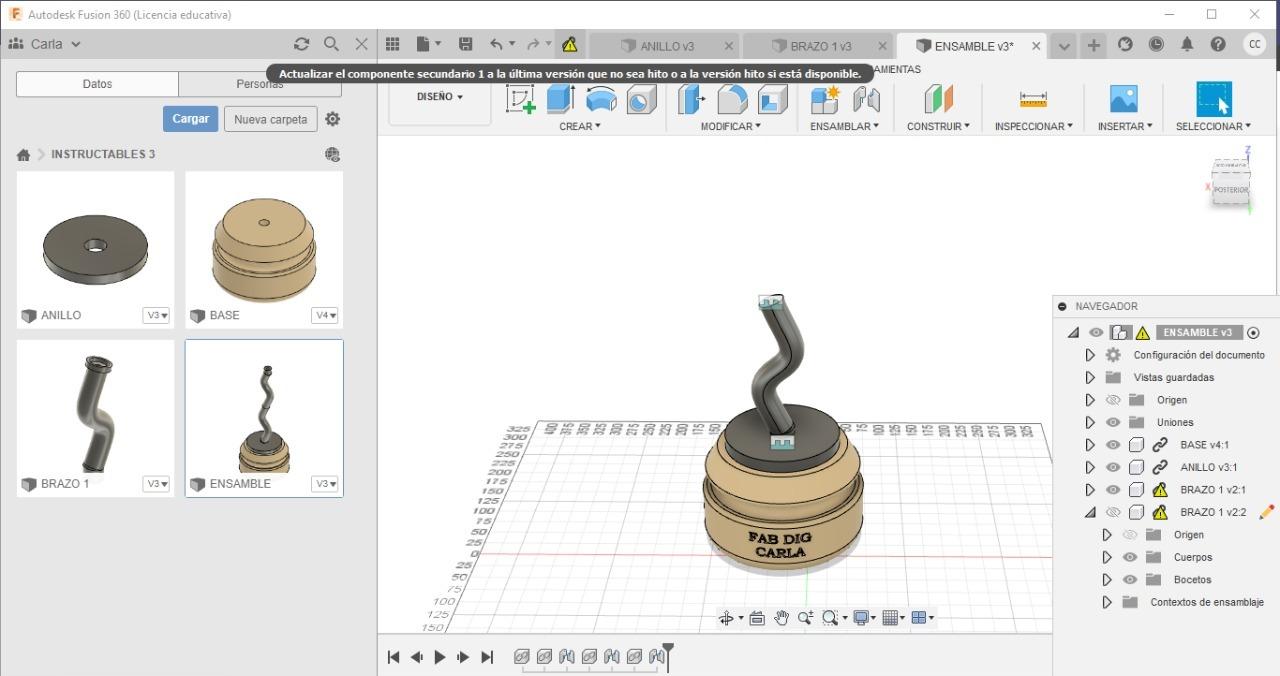Click the Save icon in top toolbar

point(465,44)
